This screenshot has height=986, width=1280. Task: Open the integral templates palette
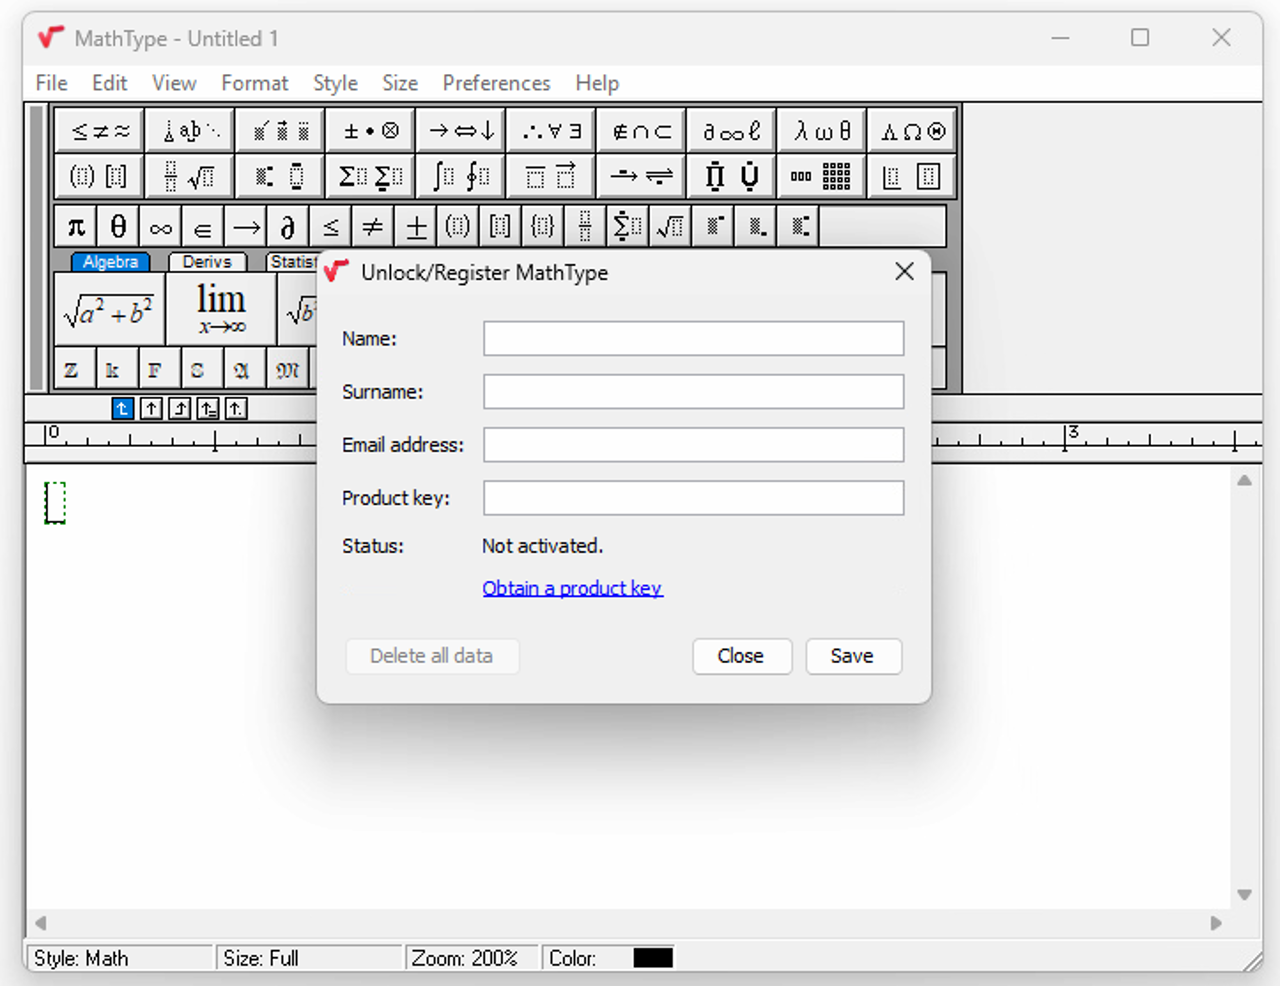point(460,176)
